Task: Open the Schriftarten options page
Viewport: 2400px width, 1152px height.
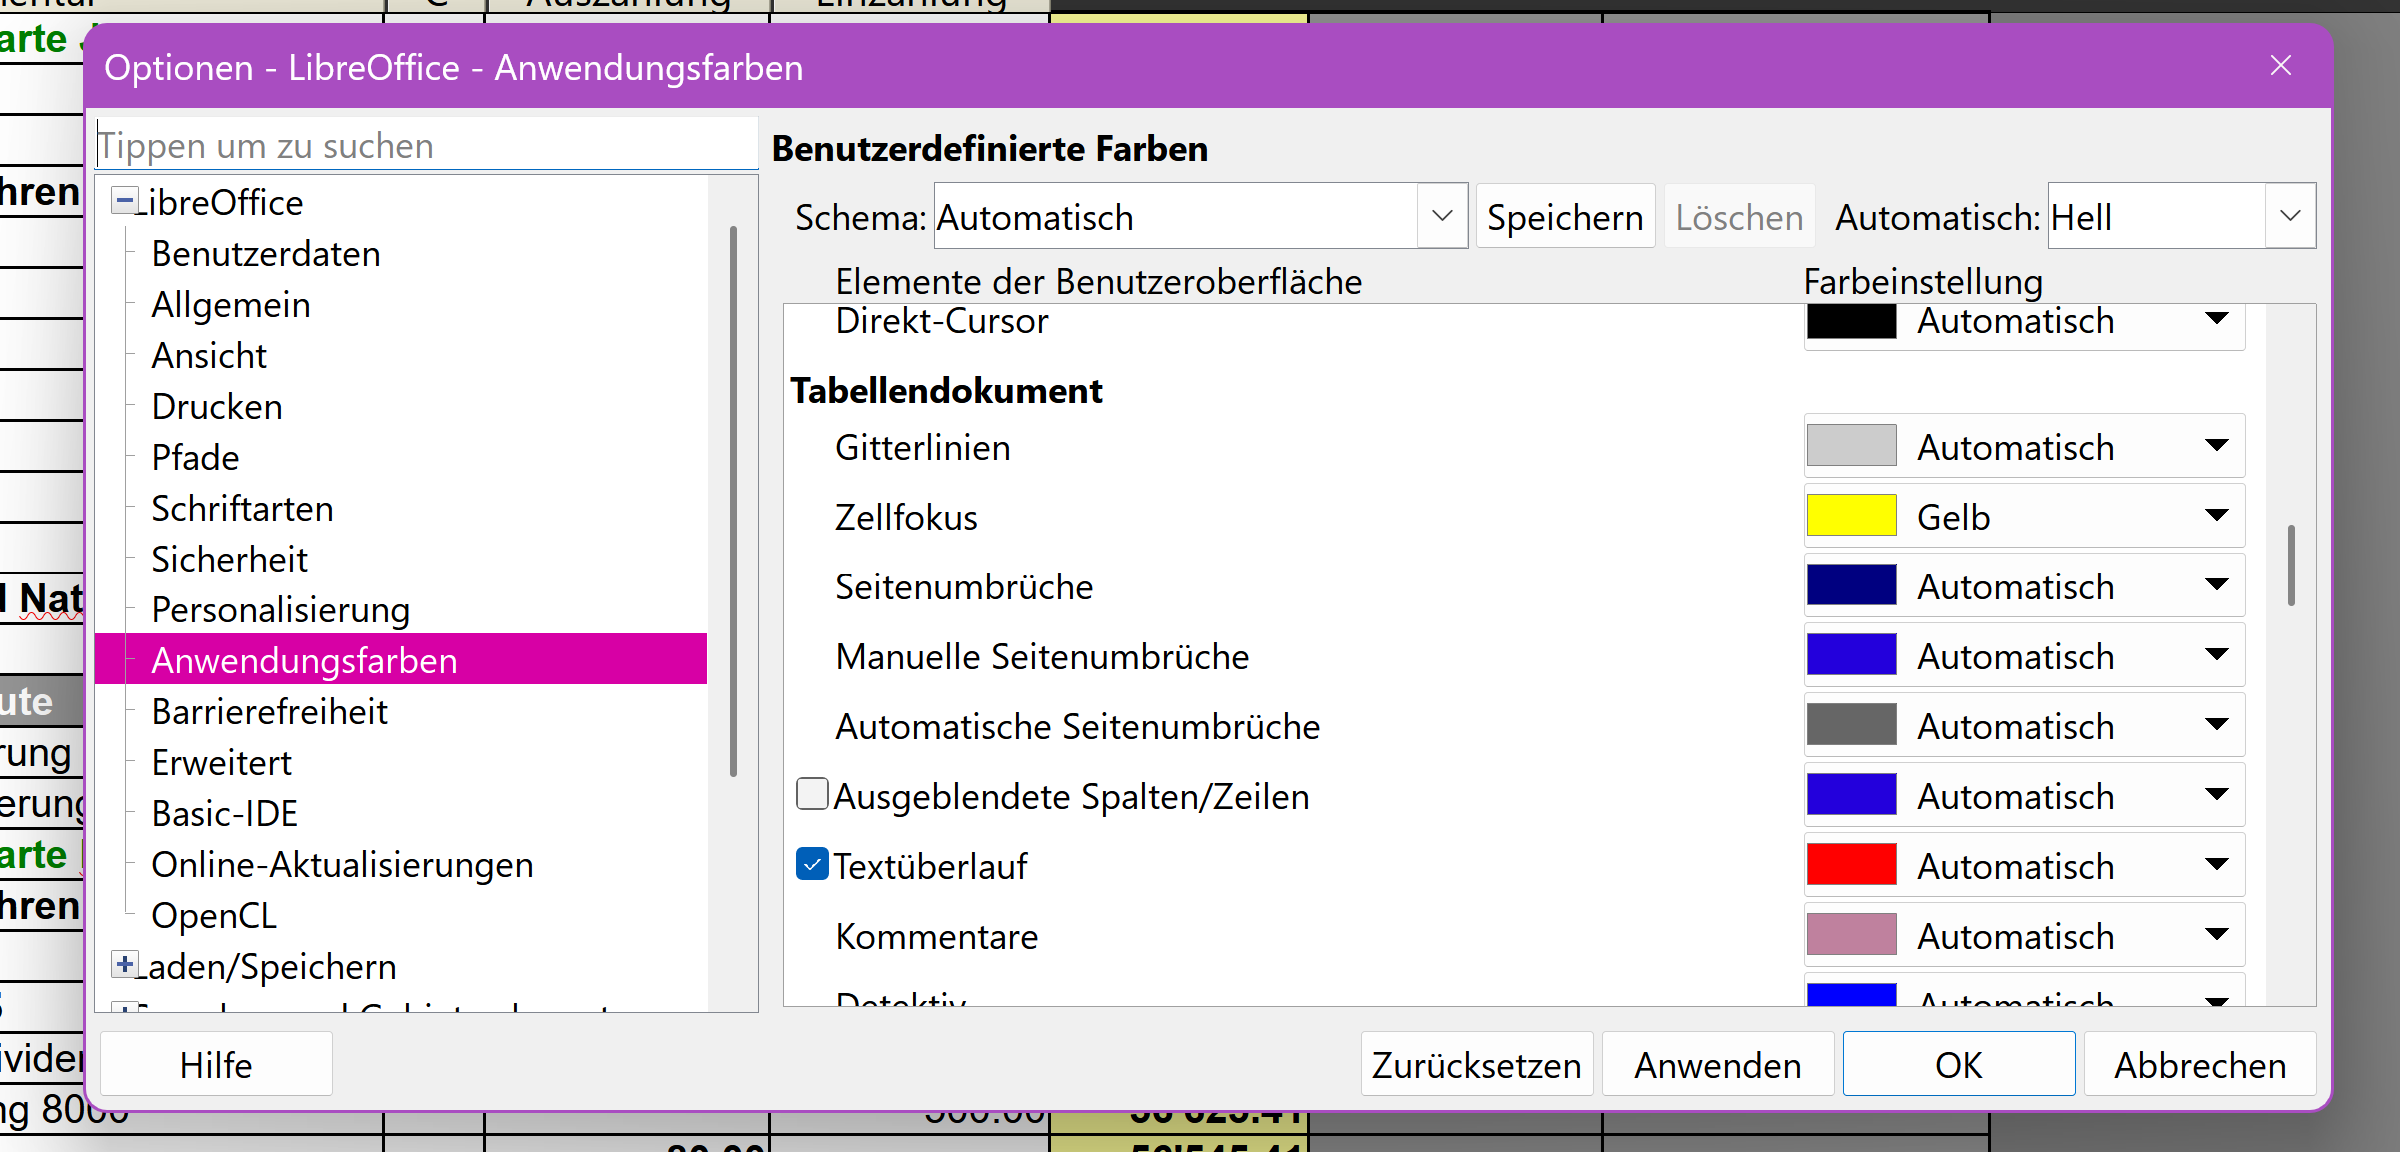Action: (x=242, y=509)
